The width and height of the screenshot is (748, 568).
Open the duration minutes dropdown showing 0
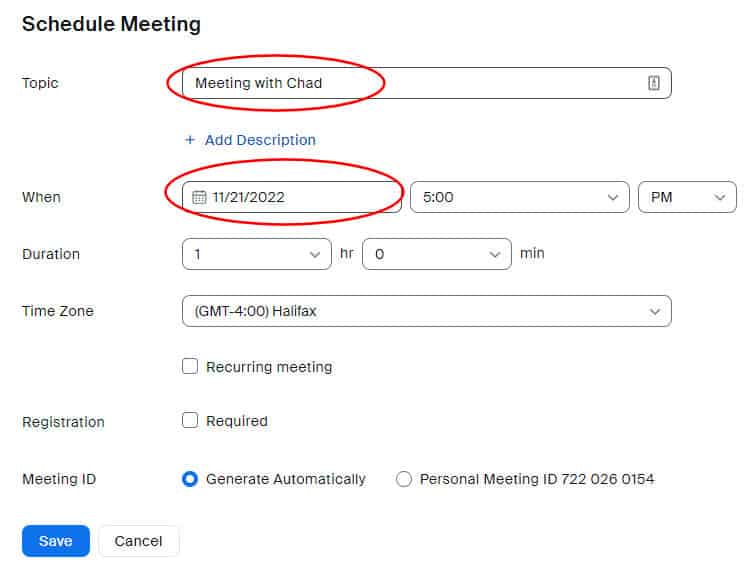pos(436,254)
